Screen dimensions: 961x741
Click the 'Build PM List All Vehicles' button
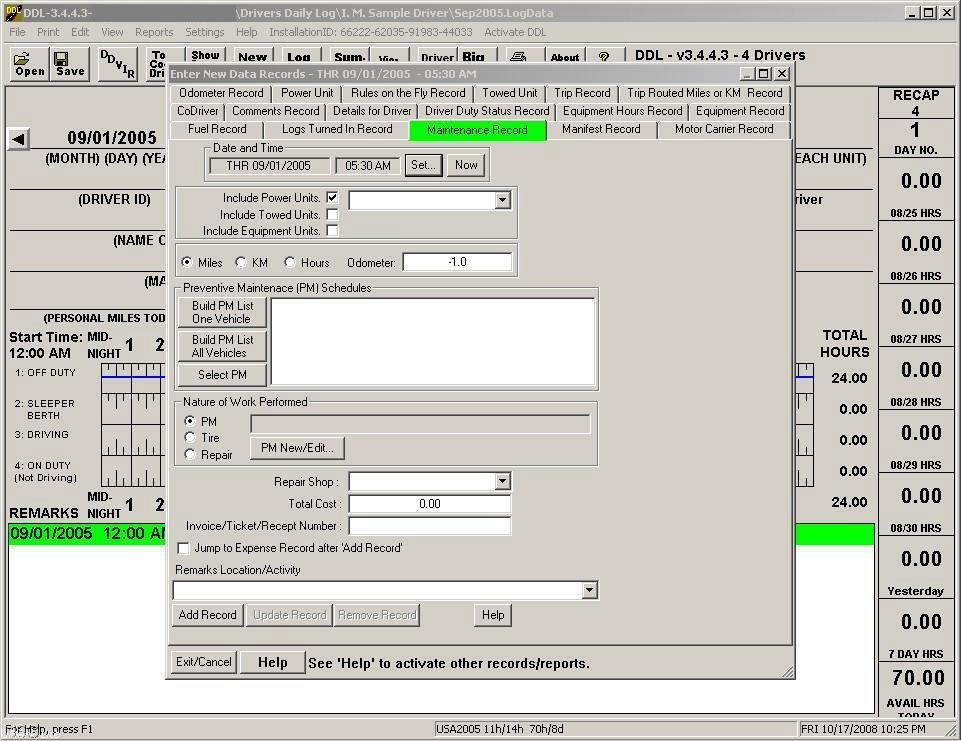click(x=221, y=345)
